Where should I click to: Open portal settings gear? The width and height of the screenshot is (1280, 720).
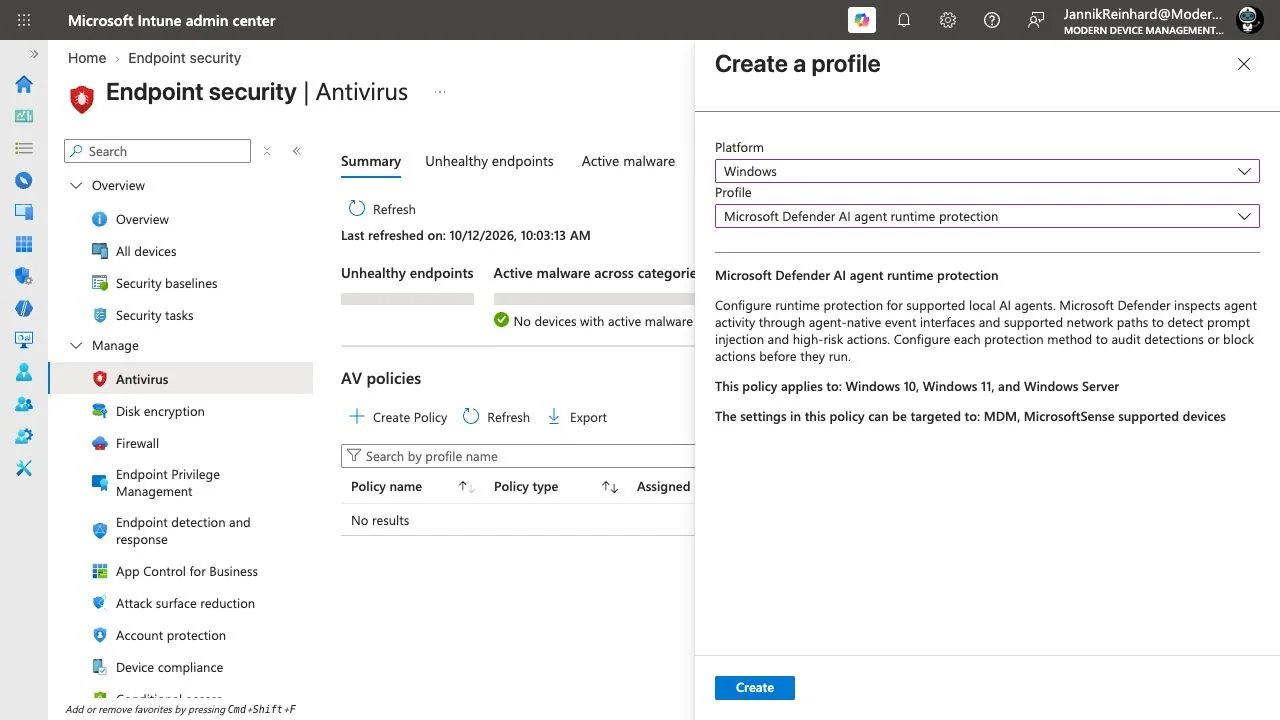pyautogui.click(x=948, y=20)
